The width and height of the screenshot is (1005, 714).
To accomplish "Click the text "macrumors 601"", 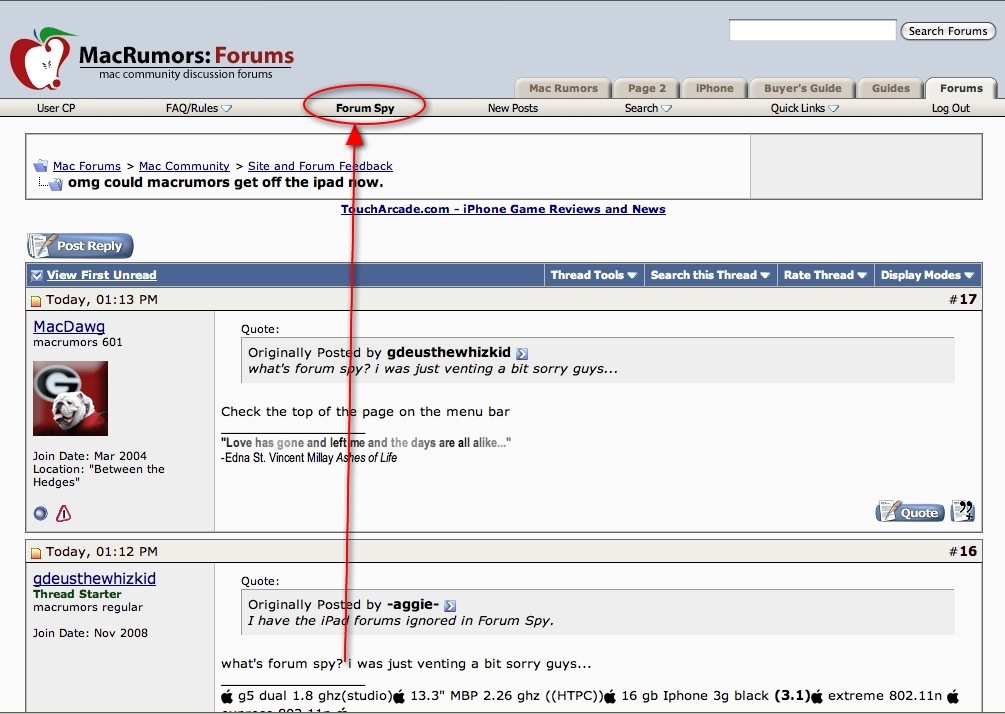I will [x=78, y=342].
